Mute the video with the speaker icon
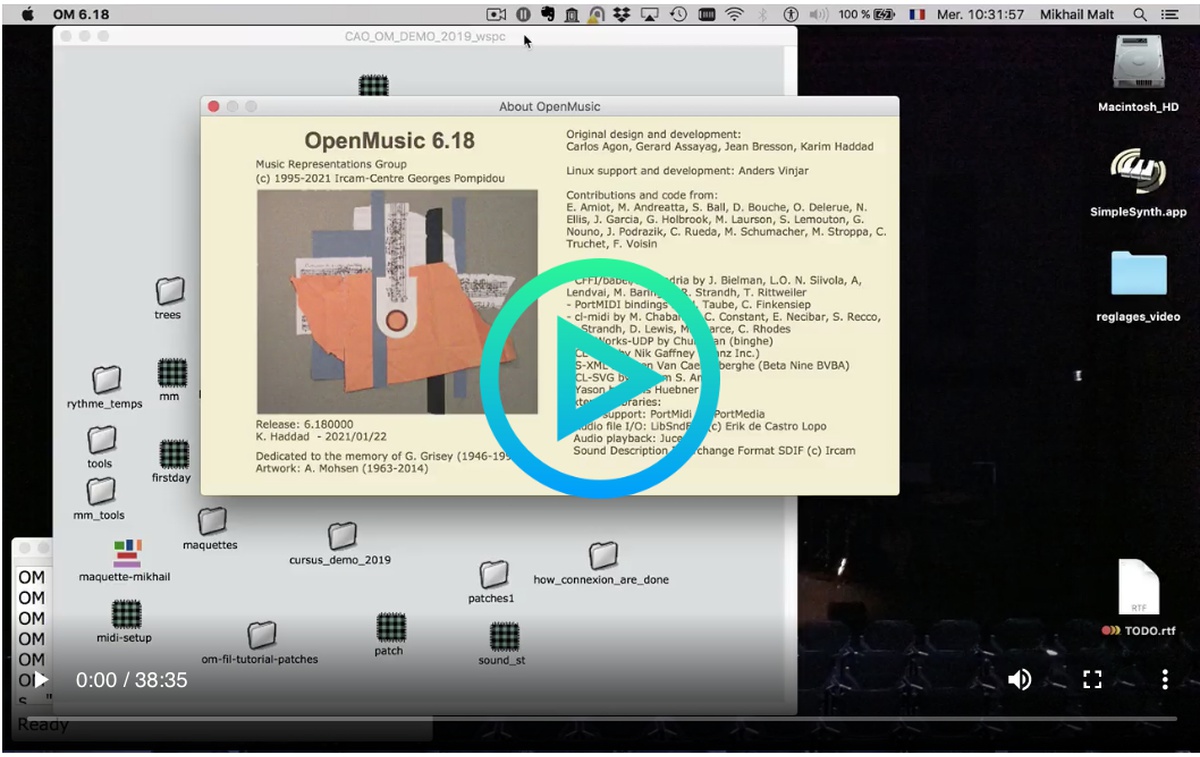The image size is (1200, 757). 1019,680
